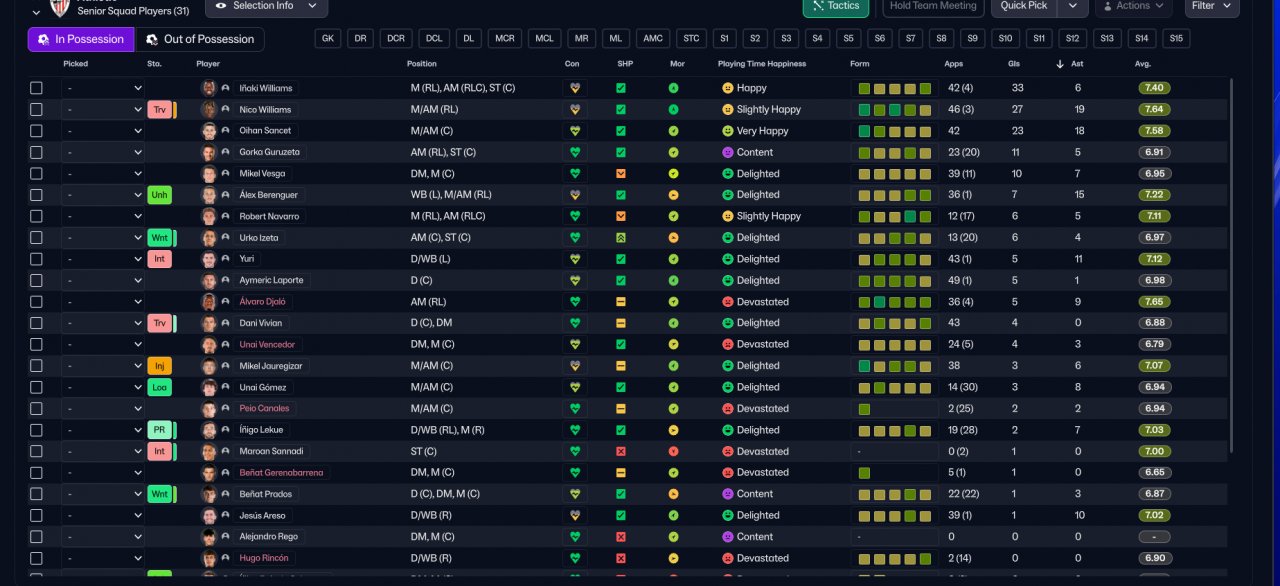Check the box next to Dani Vivian
This screenshot has height=586, width=1280.
pos(36,323)
